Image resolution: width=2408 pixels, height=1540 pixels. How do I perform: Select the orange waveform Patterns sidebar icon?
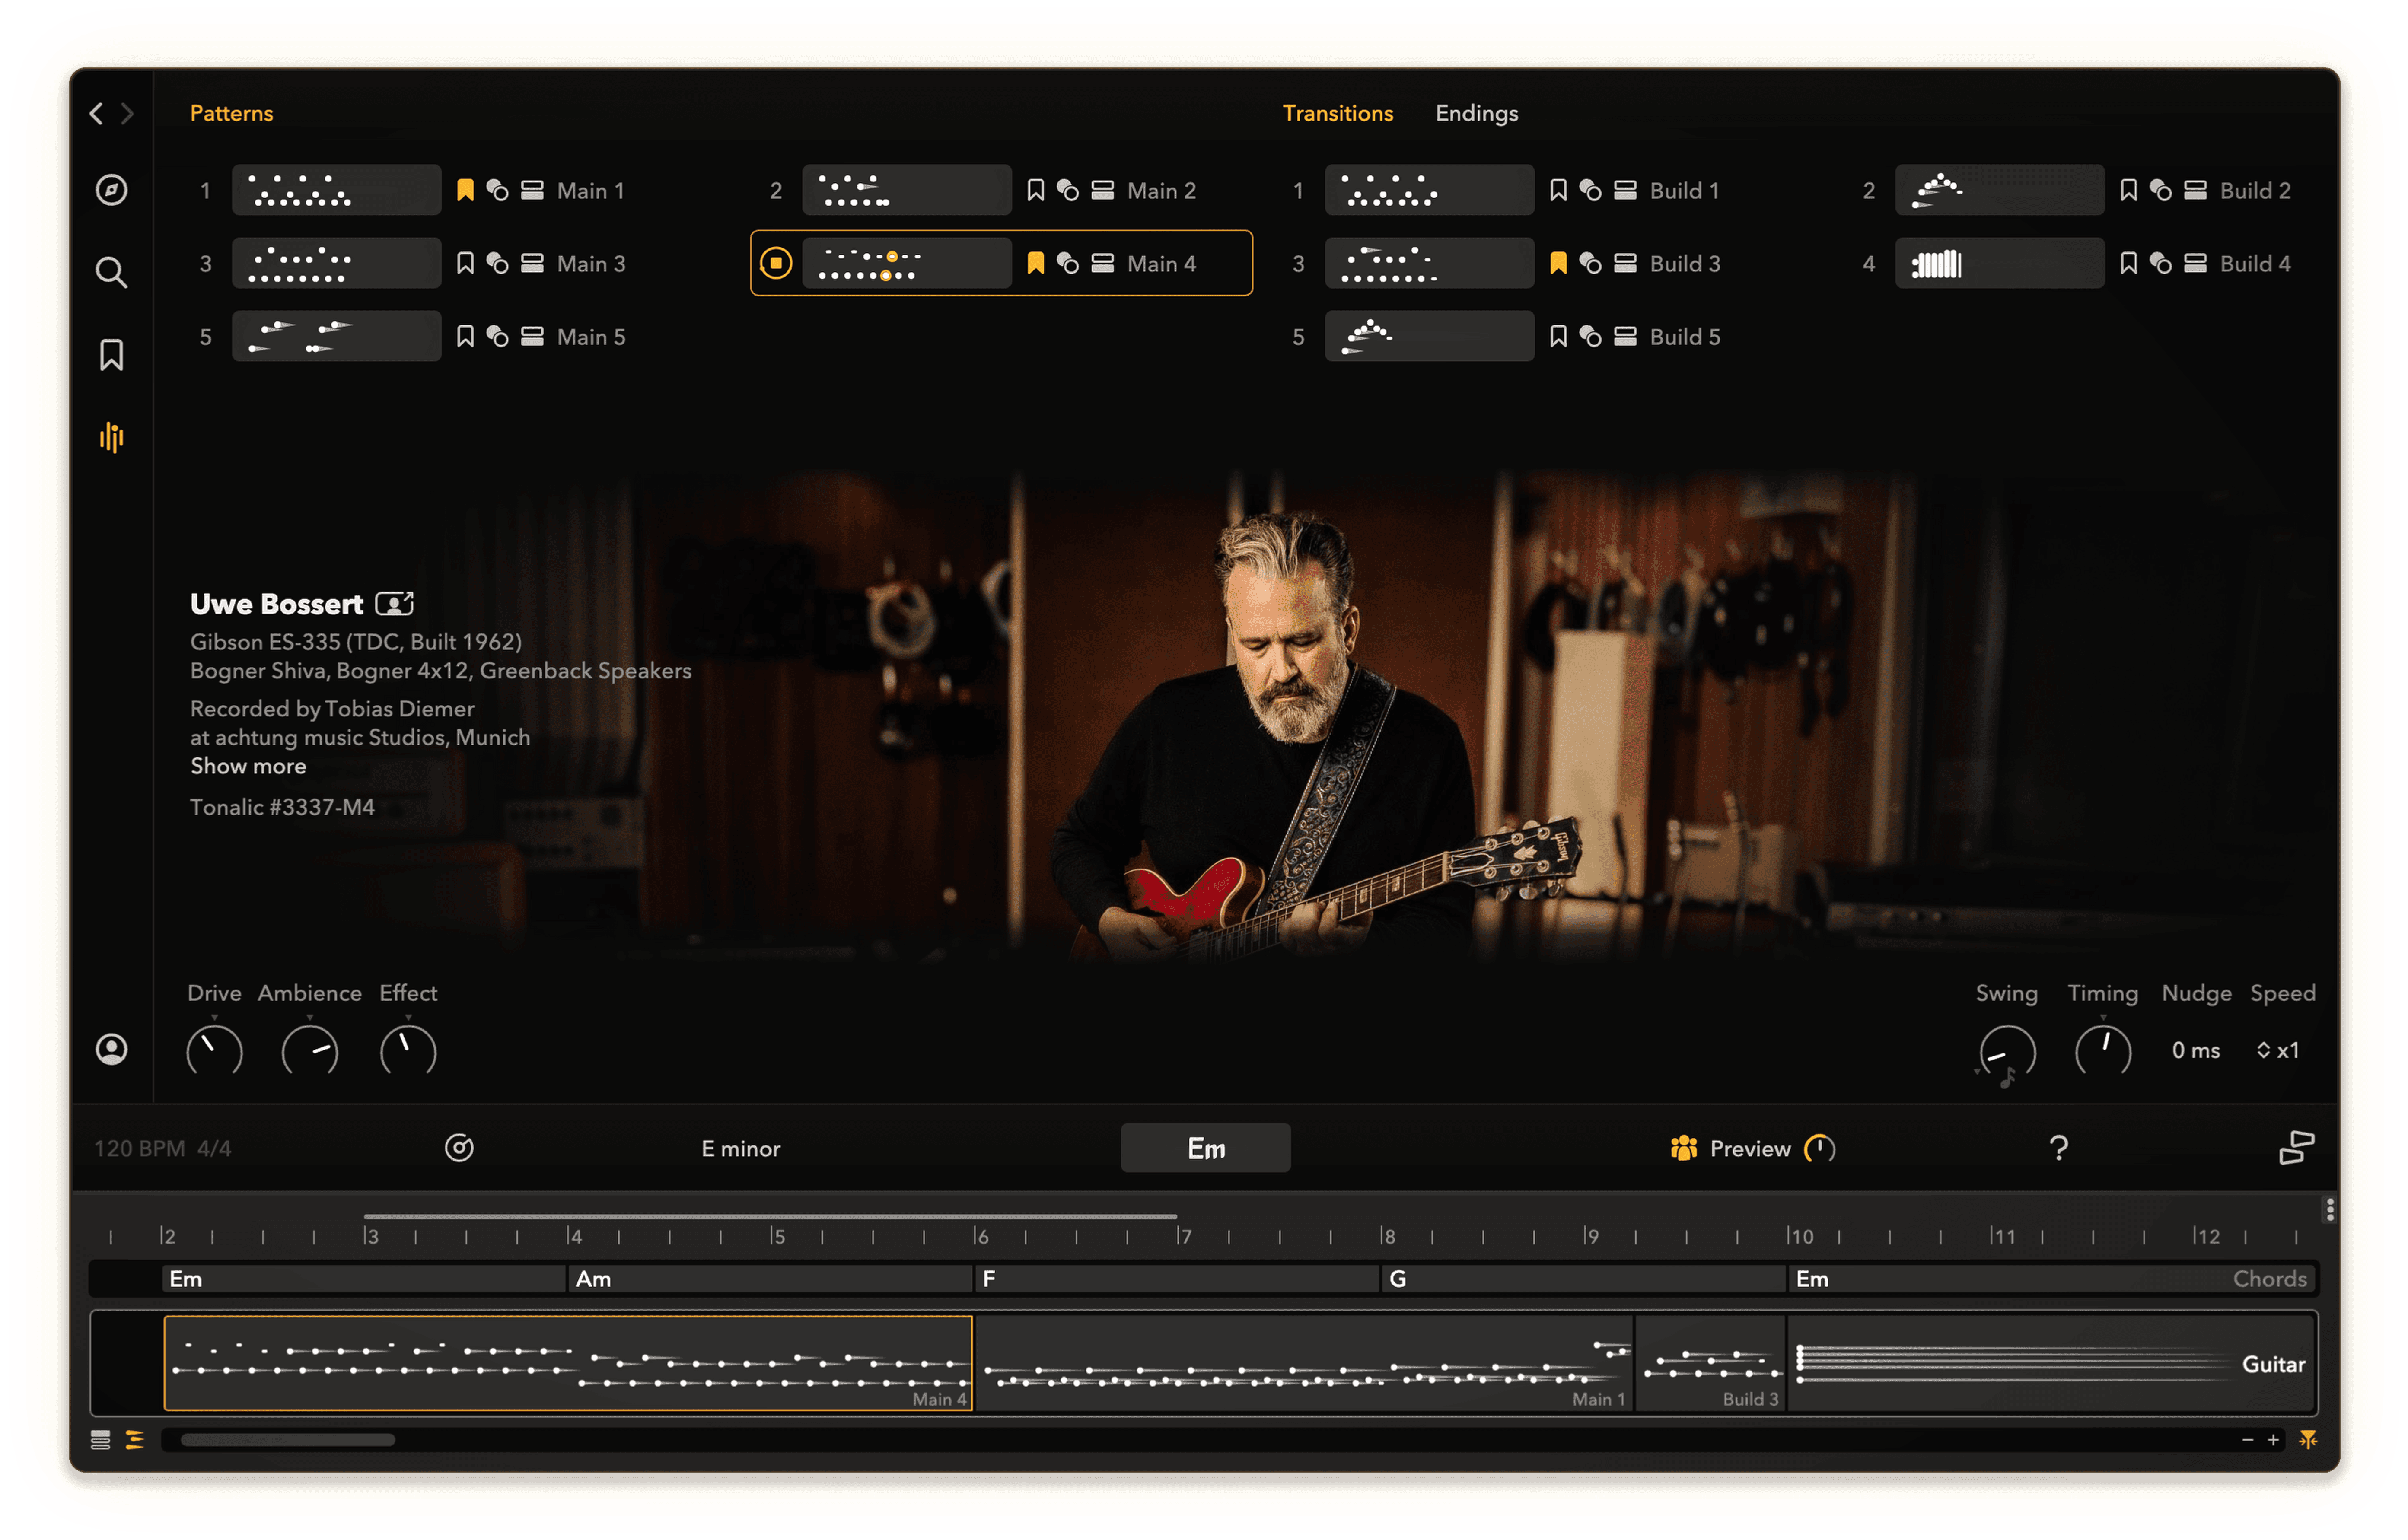(x=111, y=437)
